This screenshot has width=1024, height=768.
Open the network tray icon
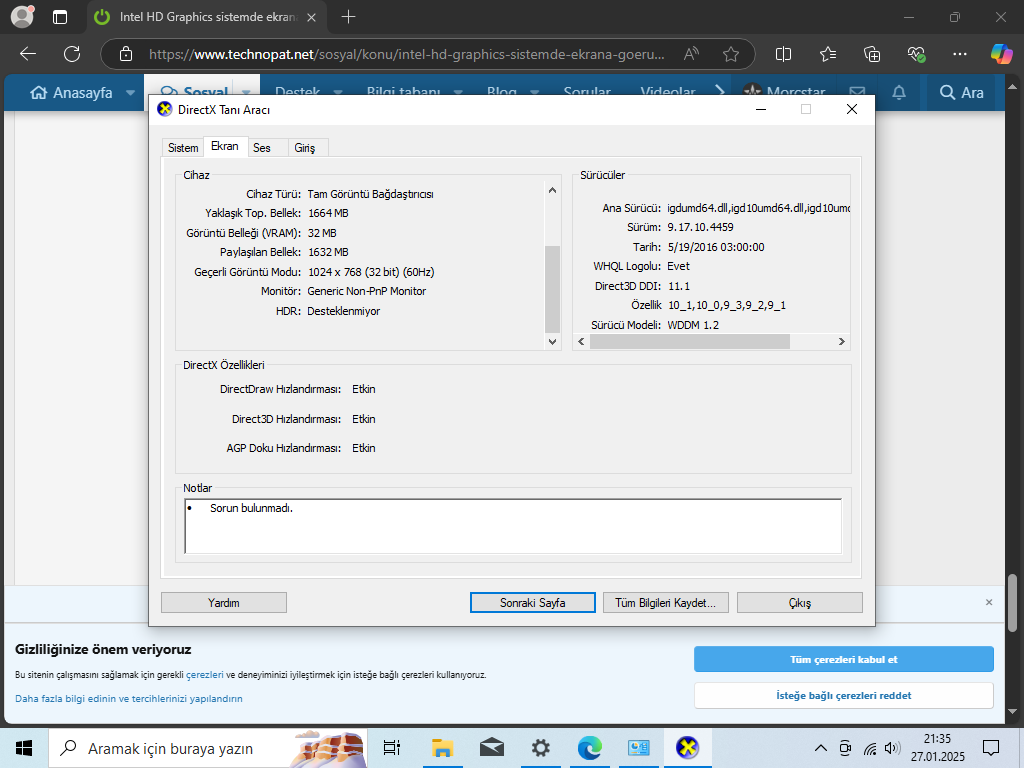click(869, 748)
